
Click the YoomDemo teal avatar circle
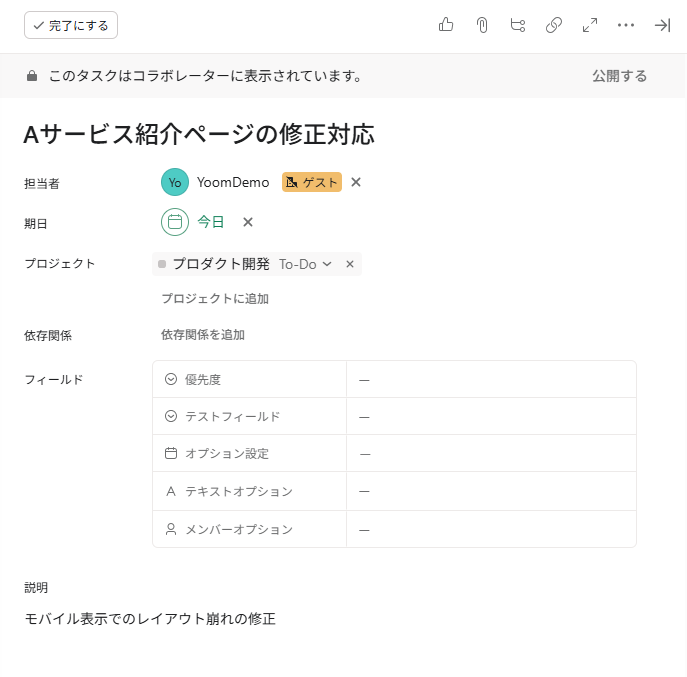[x=175, y=182]
